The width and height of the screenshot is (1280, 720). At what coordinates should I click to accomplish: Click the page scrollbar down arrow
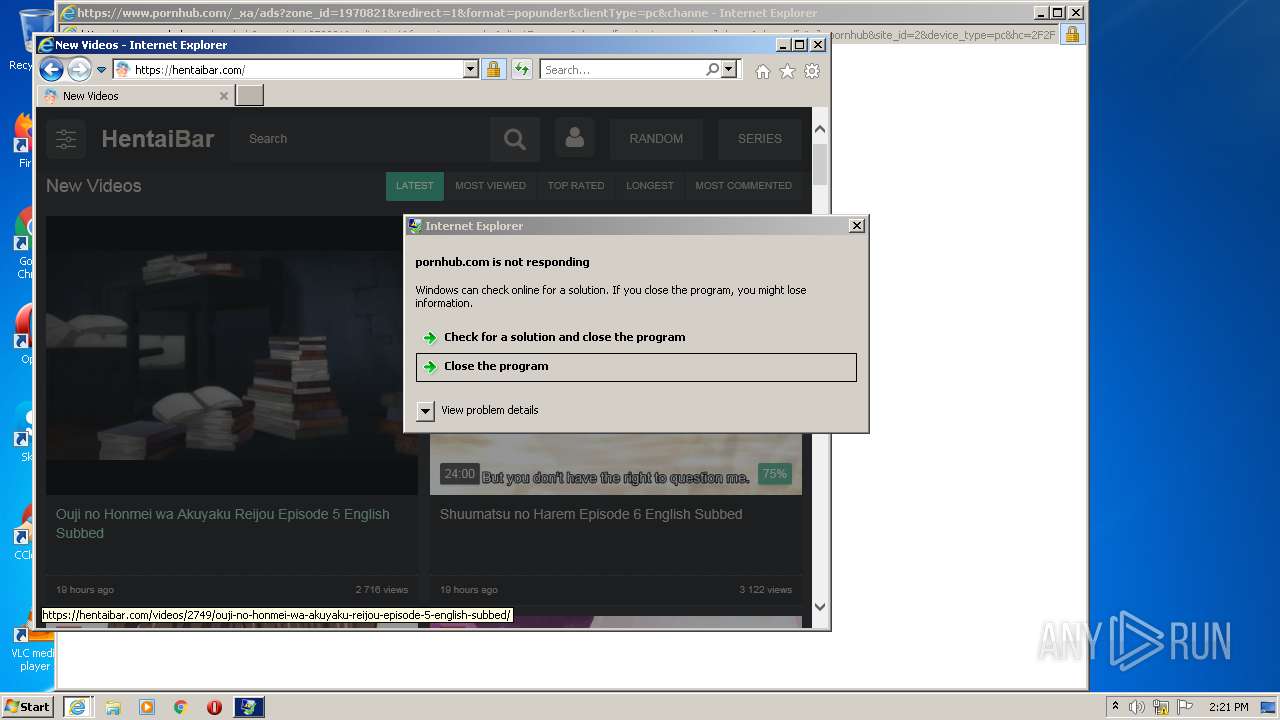pyautogui.click(x=820, y=606)
